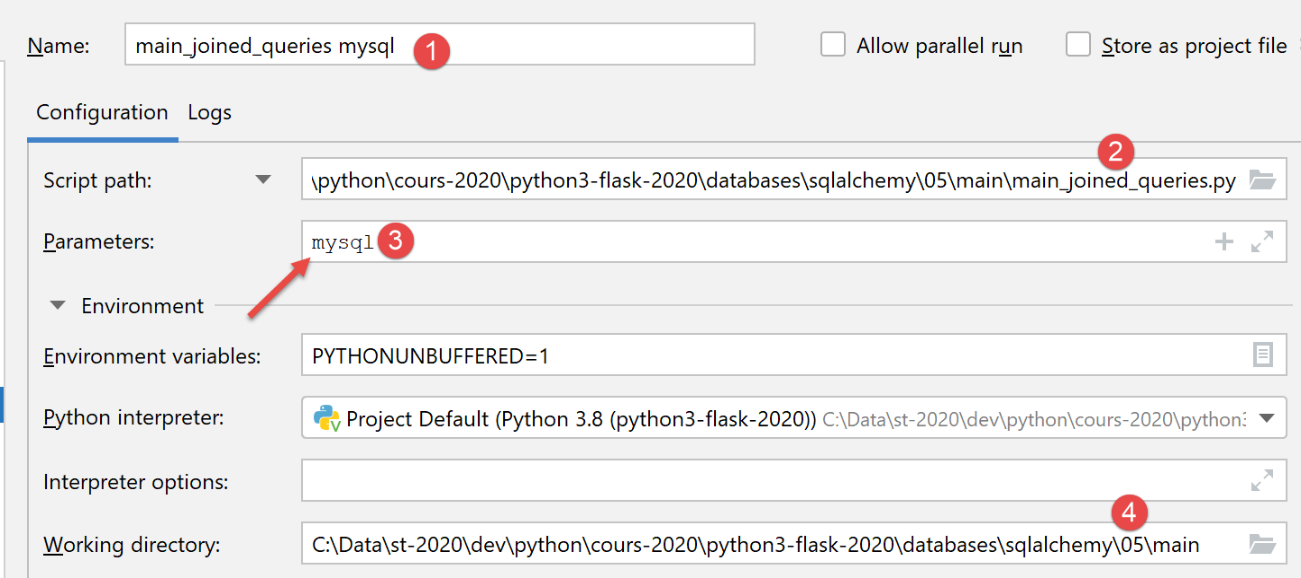
Task: Enable Allow parallel run checkbox
Action: tap(833, 45)
